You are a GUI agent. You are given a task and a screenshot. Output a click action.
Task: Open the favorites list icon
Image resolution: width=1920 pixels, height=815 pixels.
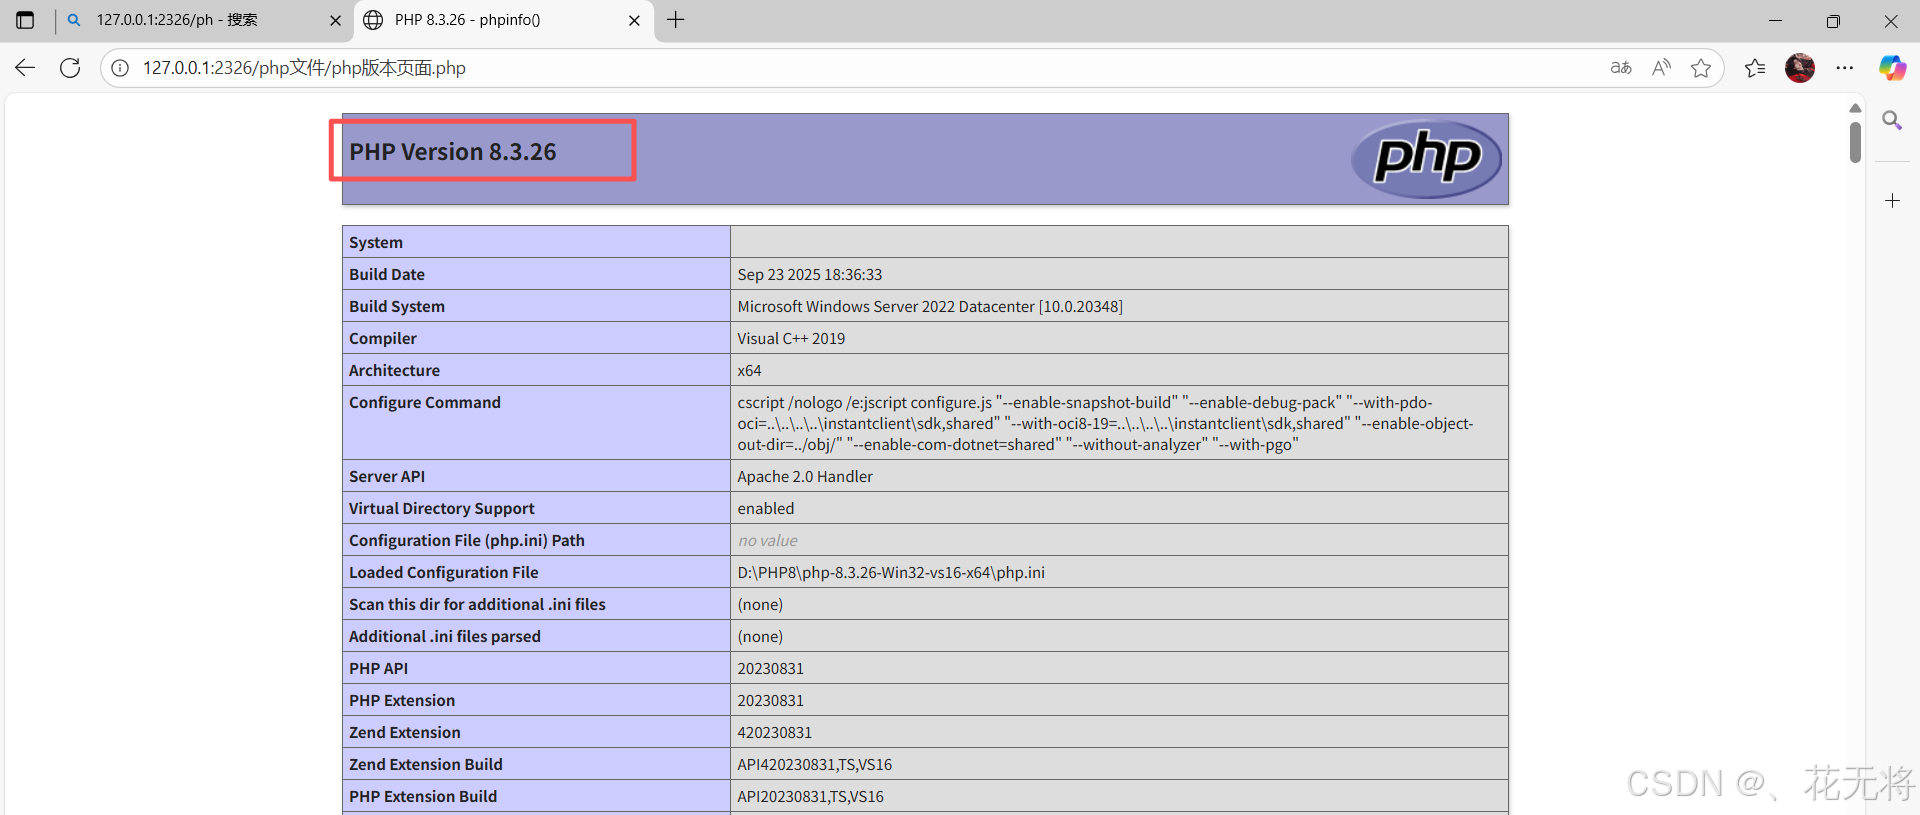tap(1755, 68)
